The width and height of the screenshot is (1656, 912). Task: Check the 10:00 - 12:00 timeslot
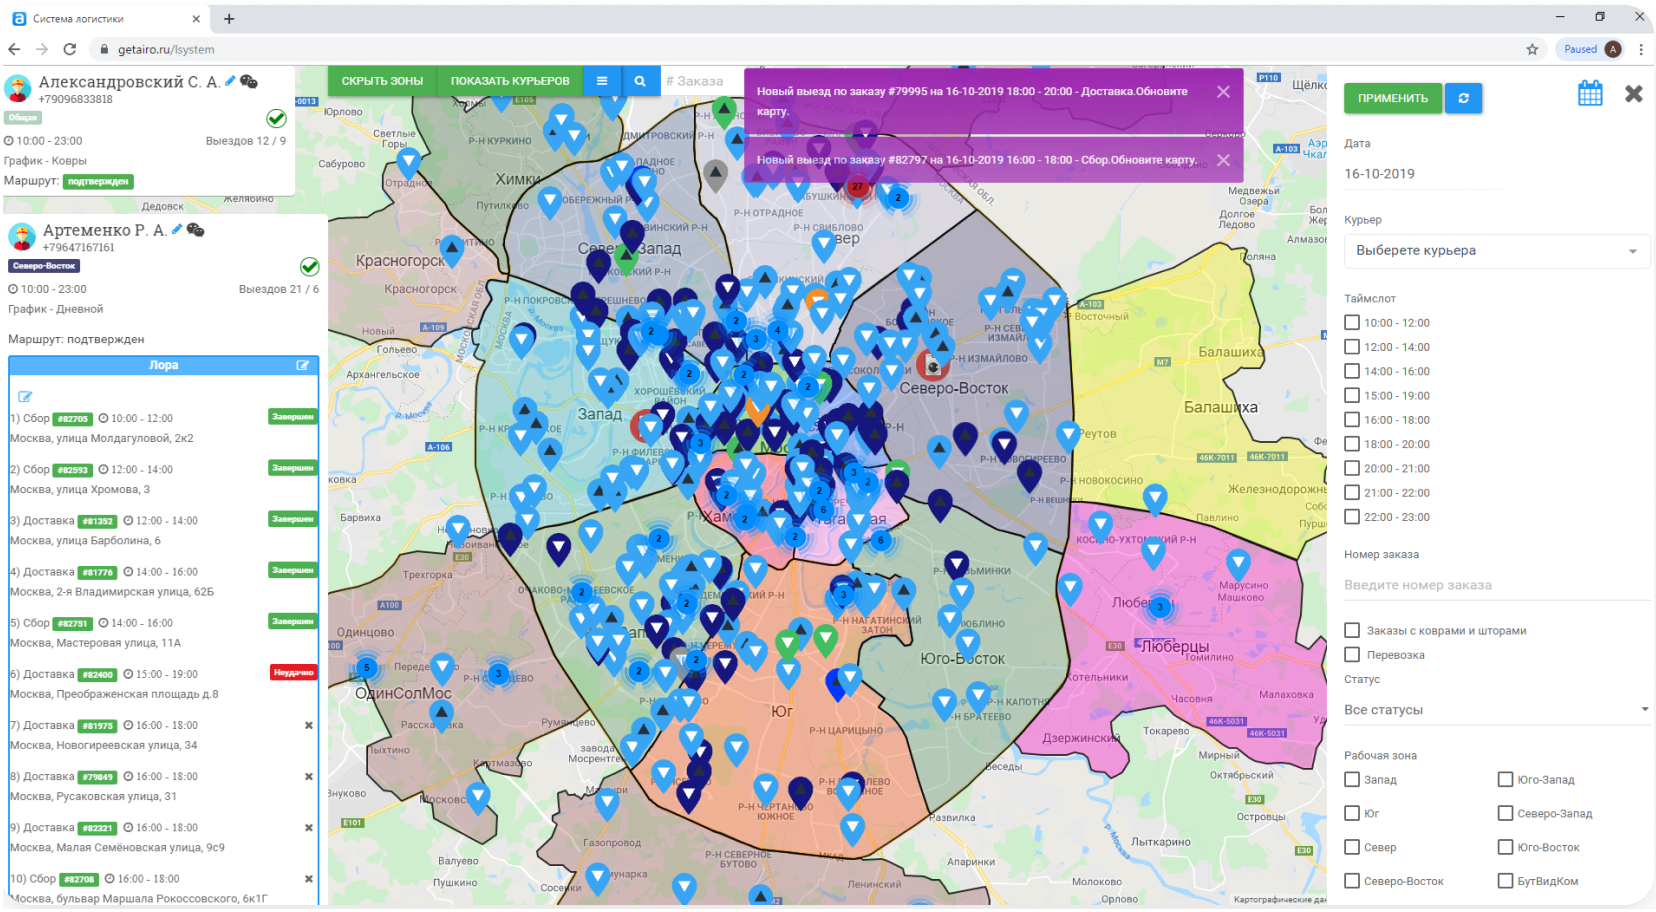click(x=1352, y=323)
